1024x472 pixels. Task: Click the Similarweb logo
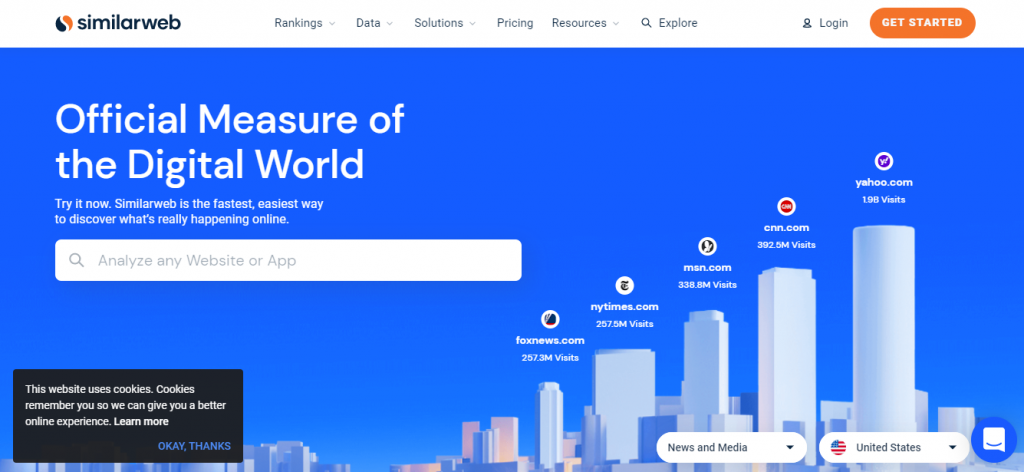118,23
